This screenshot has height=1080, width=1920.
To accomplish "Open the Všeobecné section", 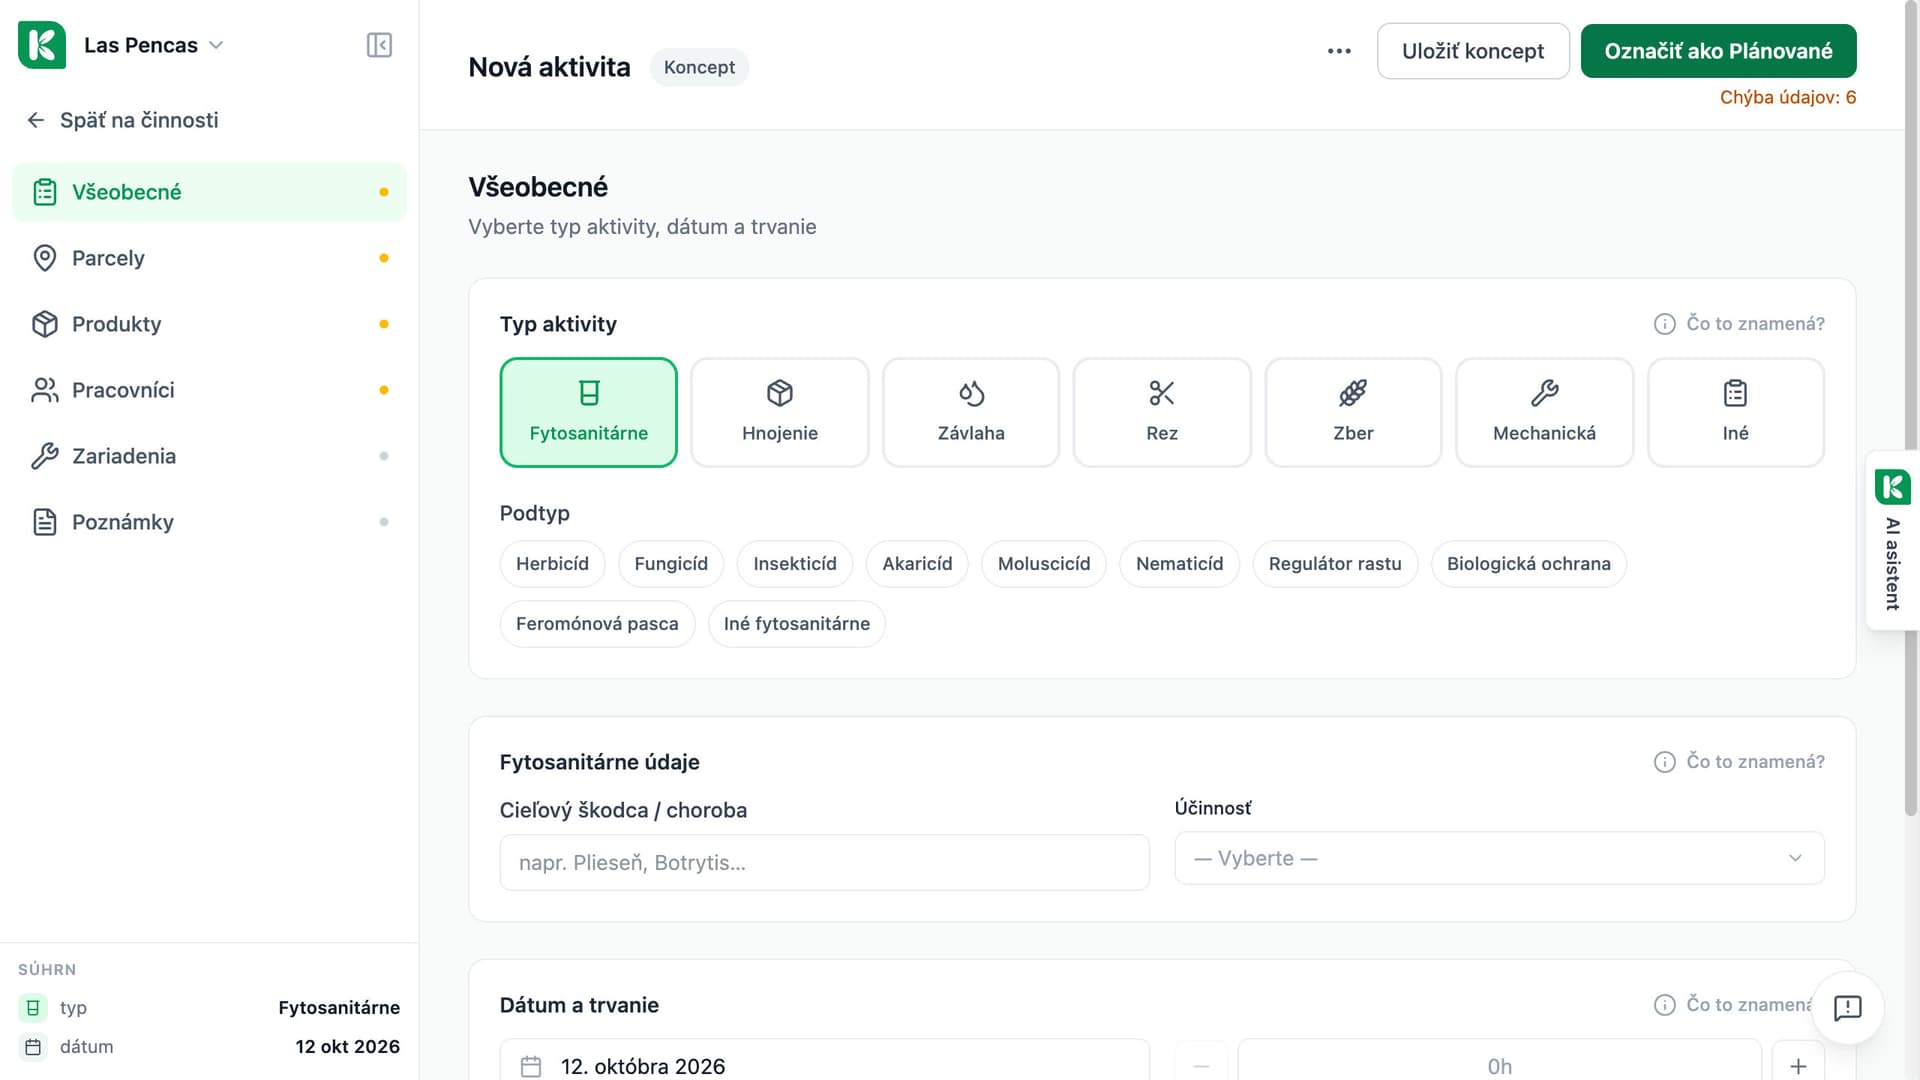I will 209,192.
